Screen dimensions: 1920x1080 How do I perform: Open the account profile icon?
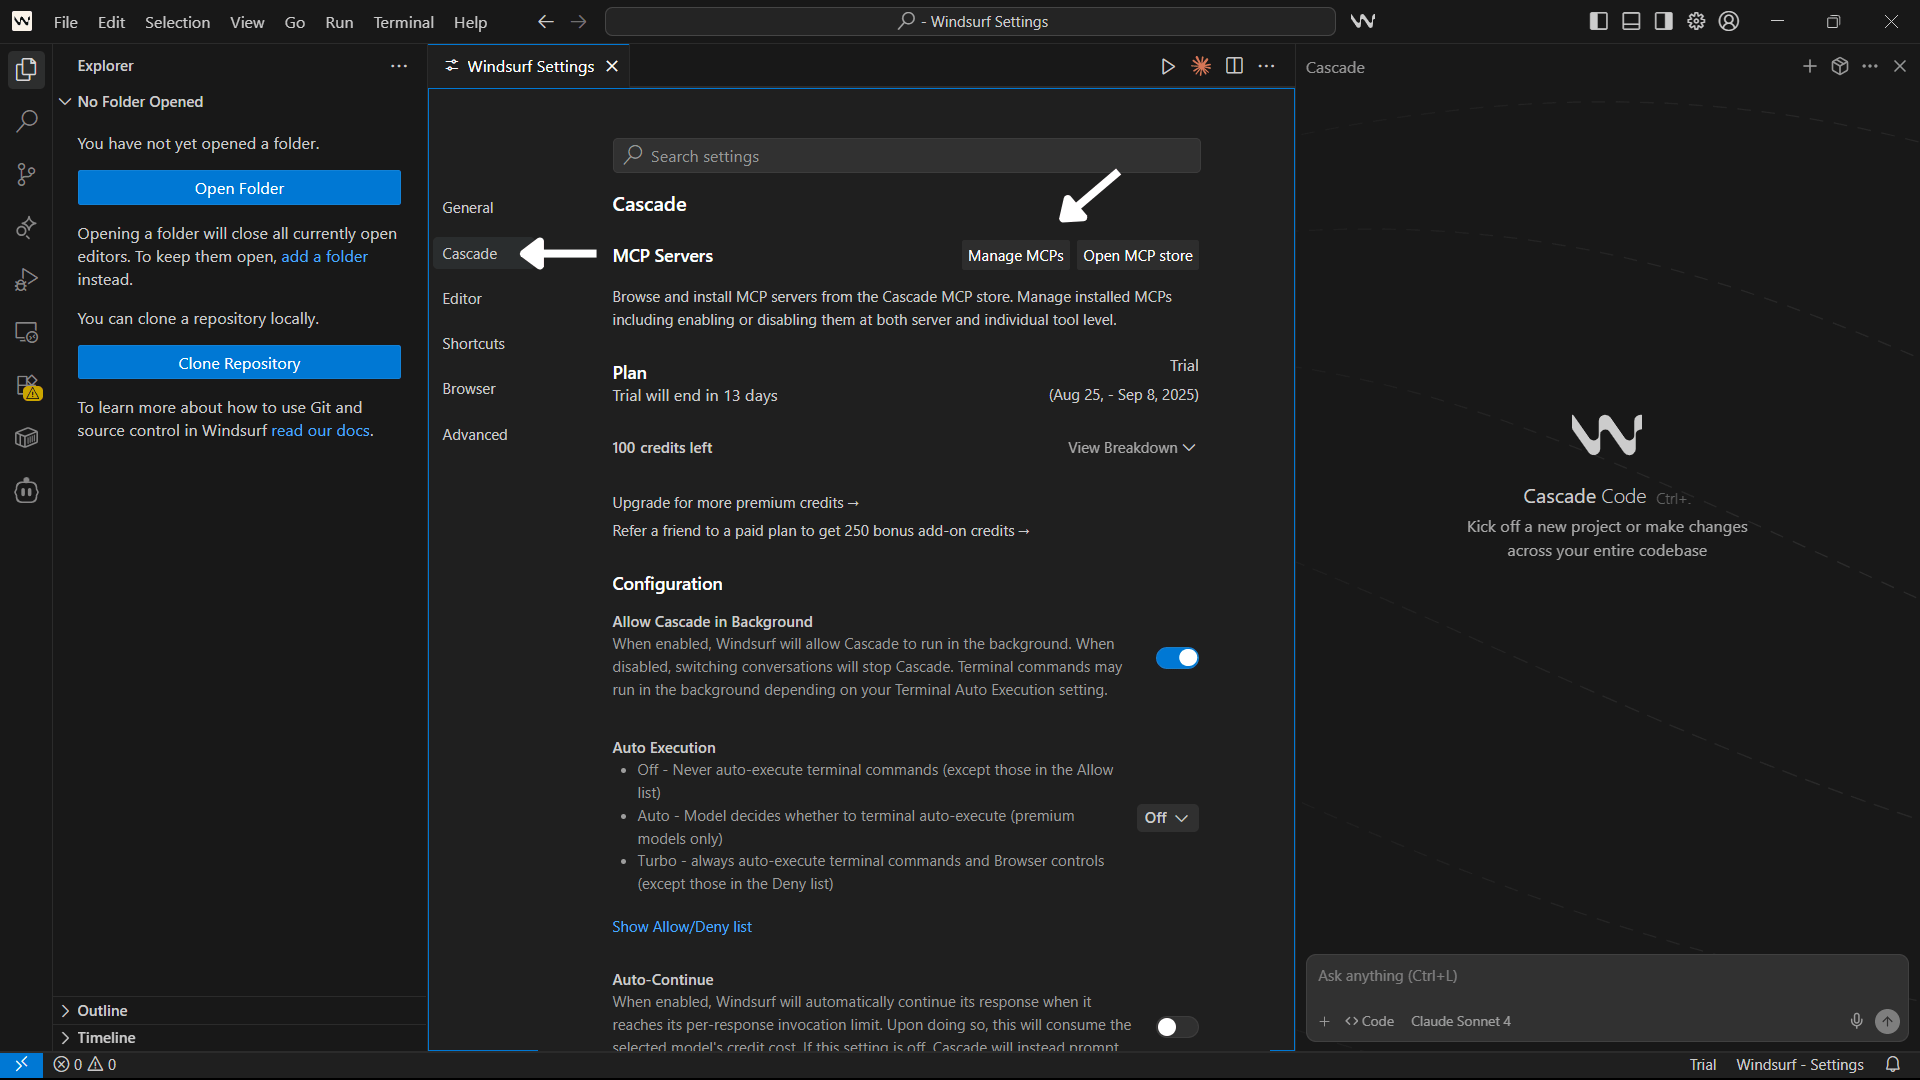tap(1729, 21)
